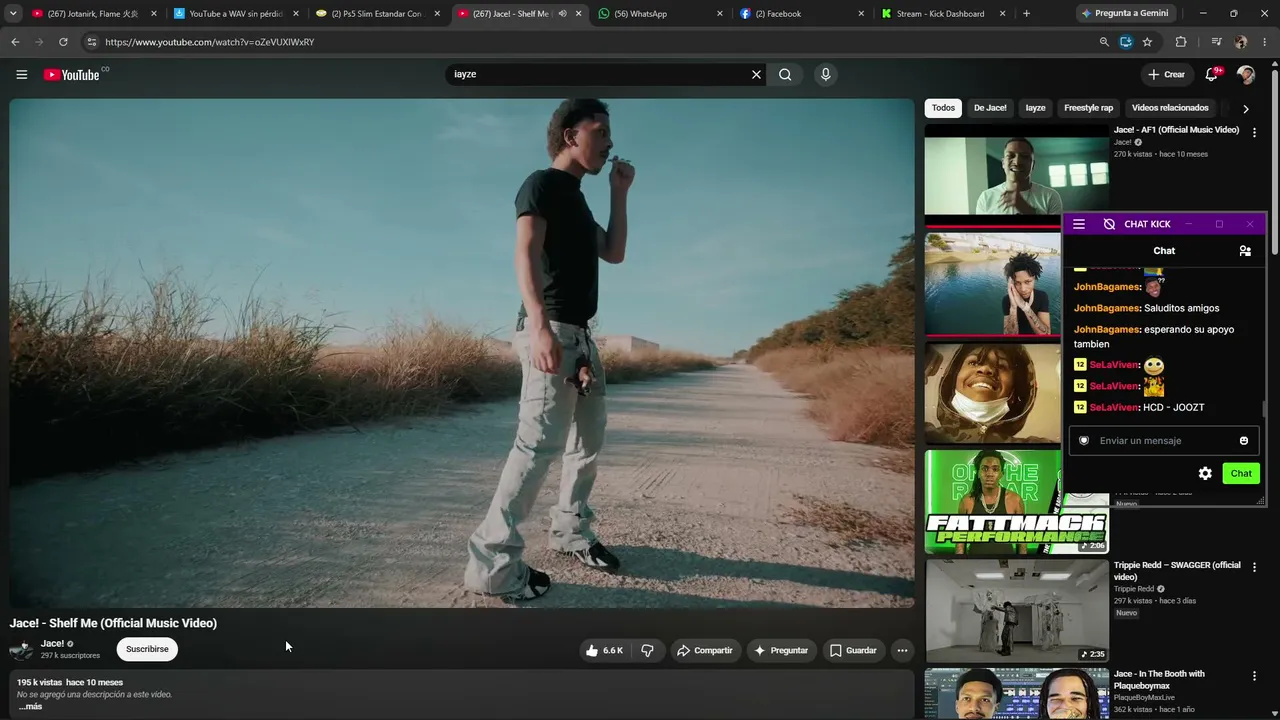
Task: Send message with green Chat button
Action: [1241, 473]
